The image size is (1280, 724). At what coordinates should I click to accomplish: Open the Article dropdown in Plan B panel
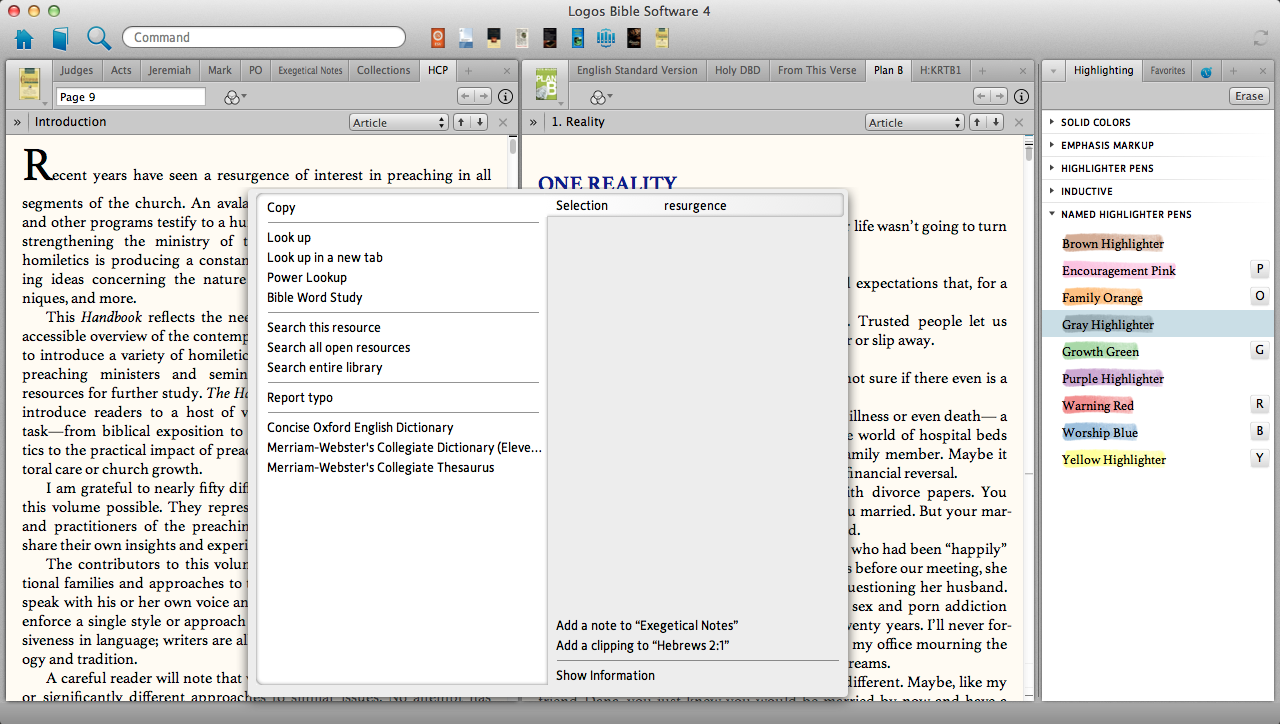pyautogui.click(x=915, y=122)
